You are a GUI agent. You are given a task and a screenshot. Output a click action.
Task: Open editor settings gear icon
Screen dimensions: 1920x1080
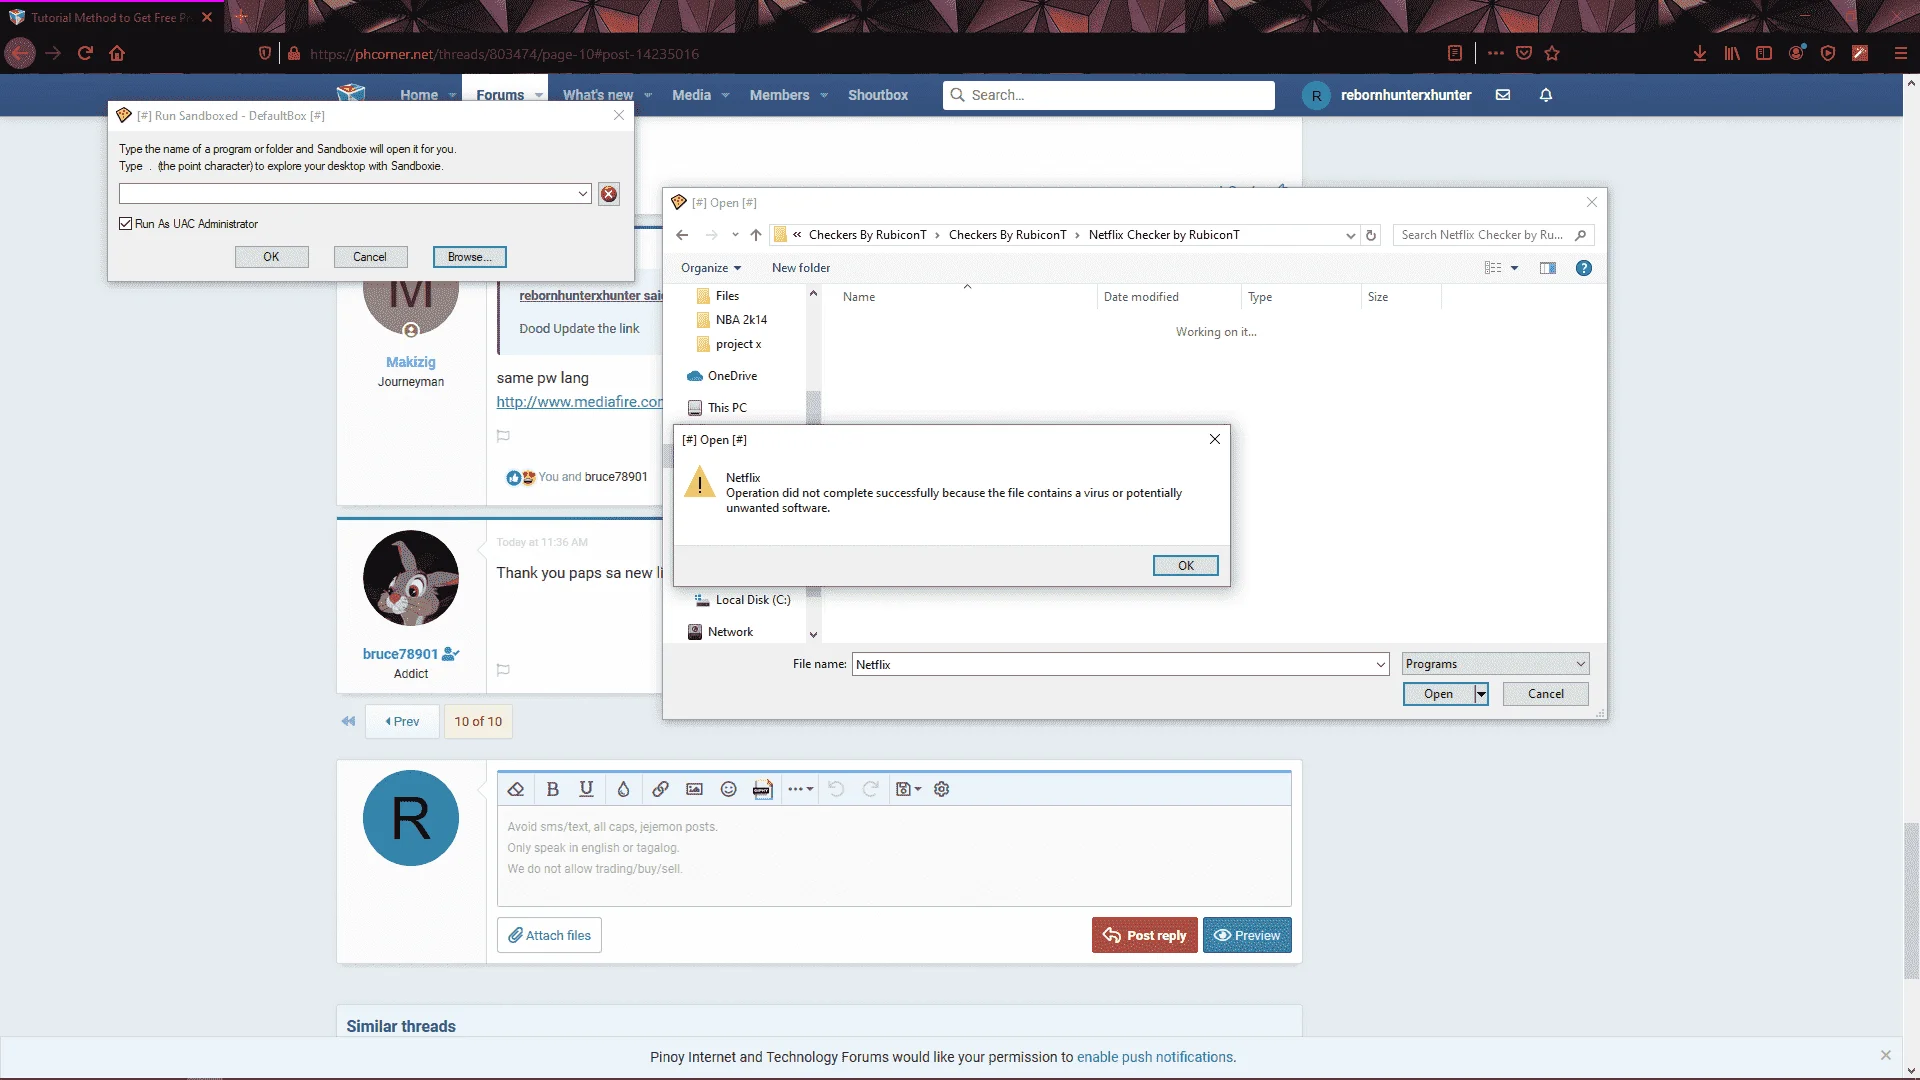pos(941,789)
